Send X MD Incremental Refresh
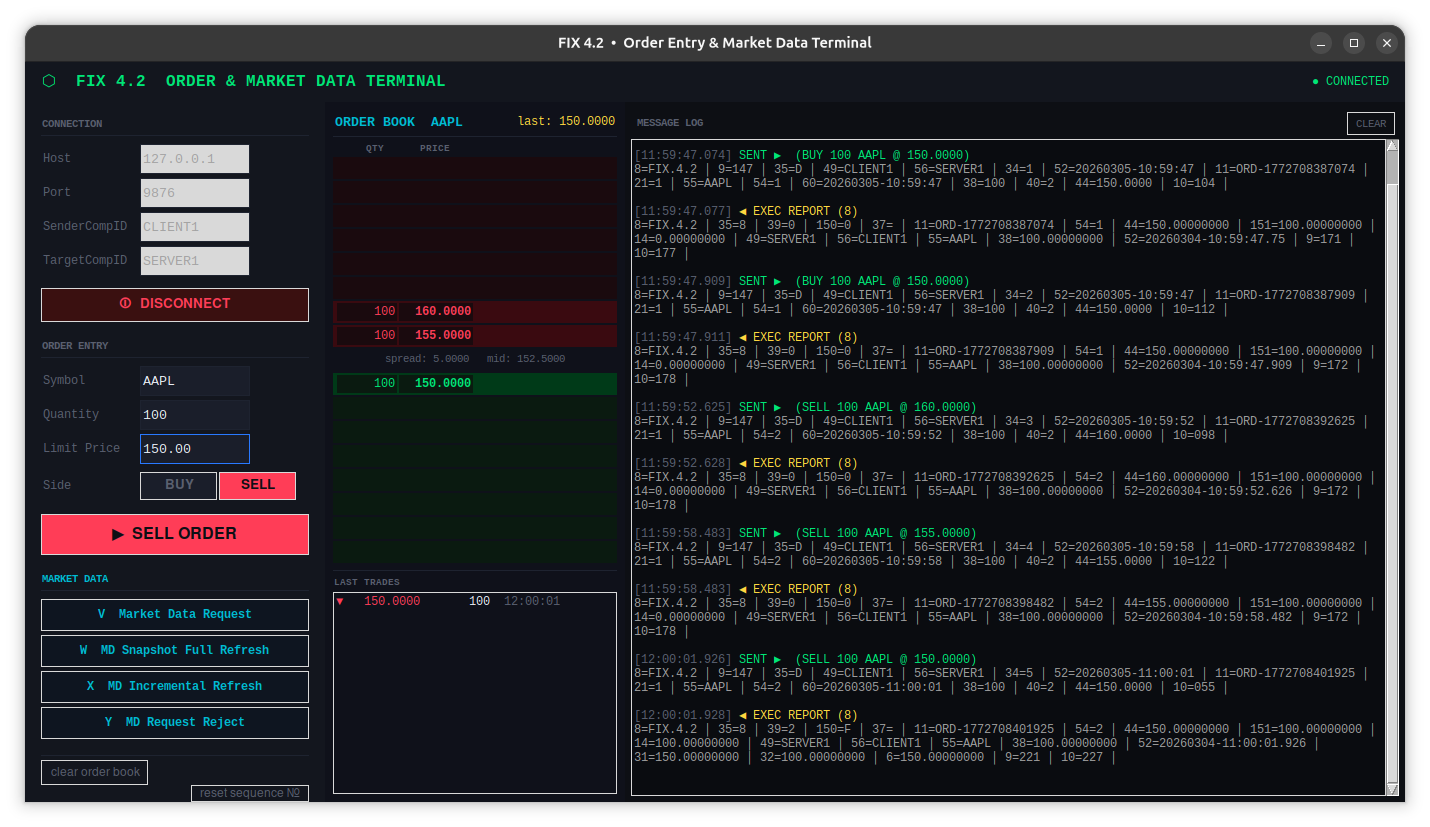Screen dimensions: 1430x827 coord(175,687)
